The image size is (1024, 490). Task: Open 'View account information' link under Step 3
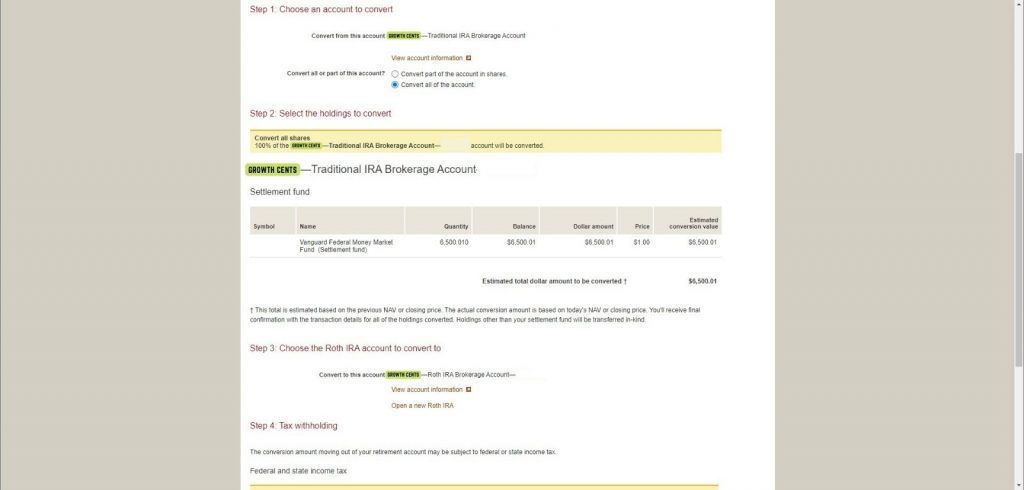pyautogui.click(x=426, y=389)
